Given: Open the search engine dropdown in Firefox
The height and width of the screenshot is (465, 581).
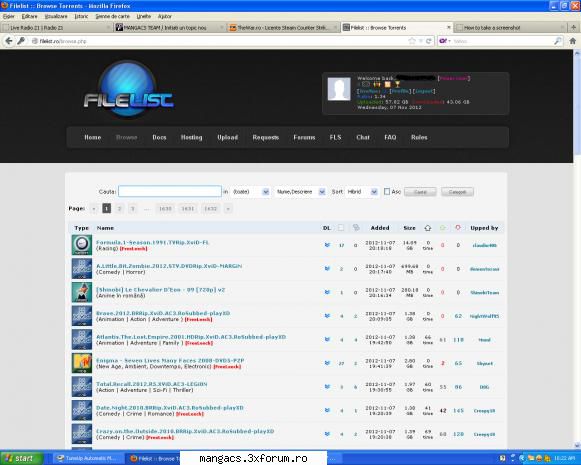Looking at the screenshot, I should pyautogui.click(x=445, y=41).
